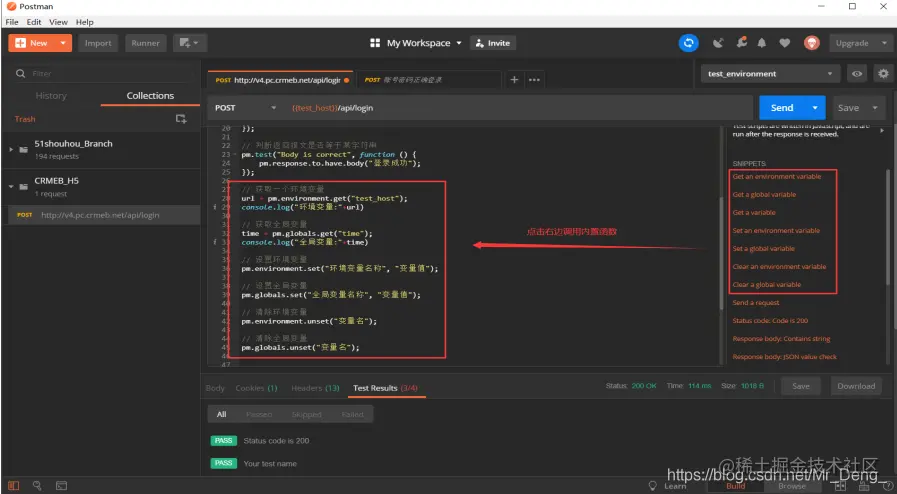Insert 'Clear an environment variable' snippet

pyautogui.click(x=779, y=266)
